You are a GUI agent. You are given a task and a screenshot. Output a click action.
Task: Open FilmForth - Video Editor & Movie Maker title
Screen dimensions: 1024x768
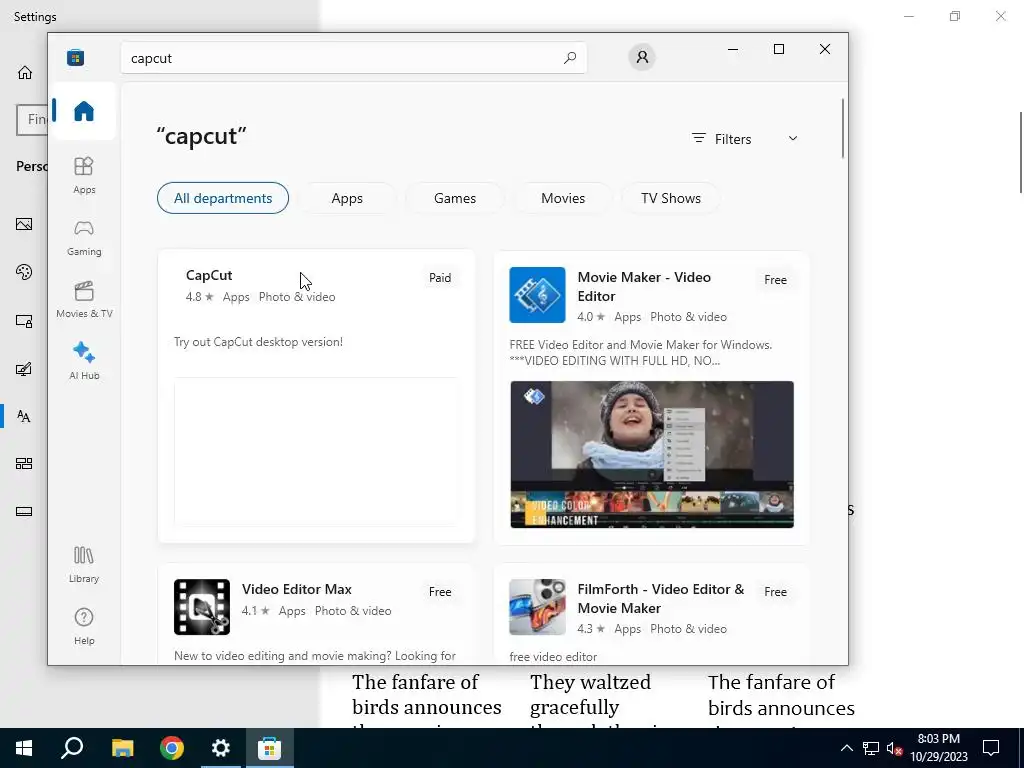[x=661, y=598]
